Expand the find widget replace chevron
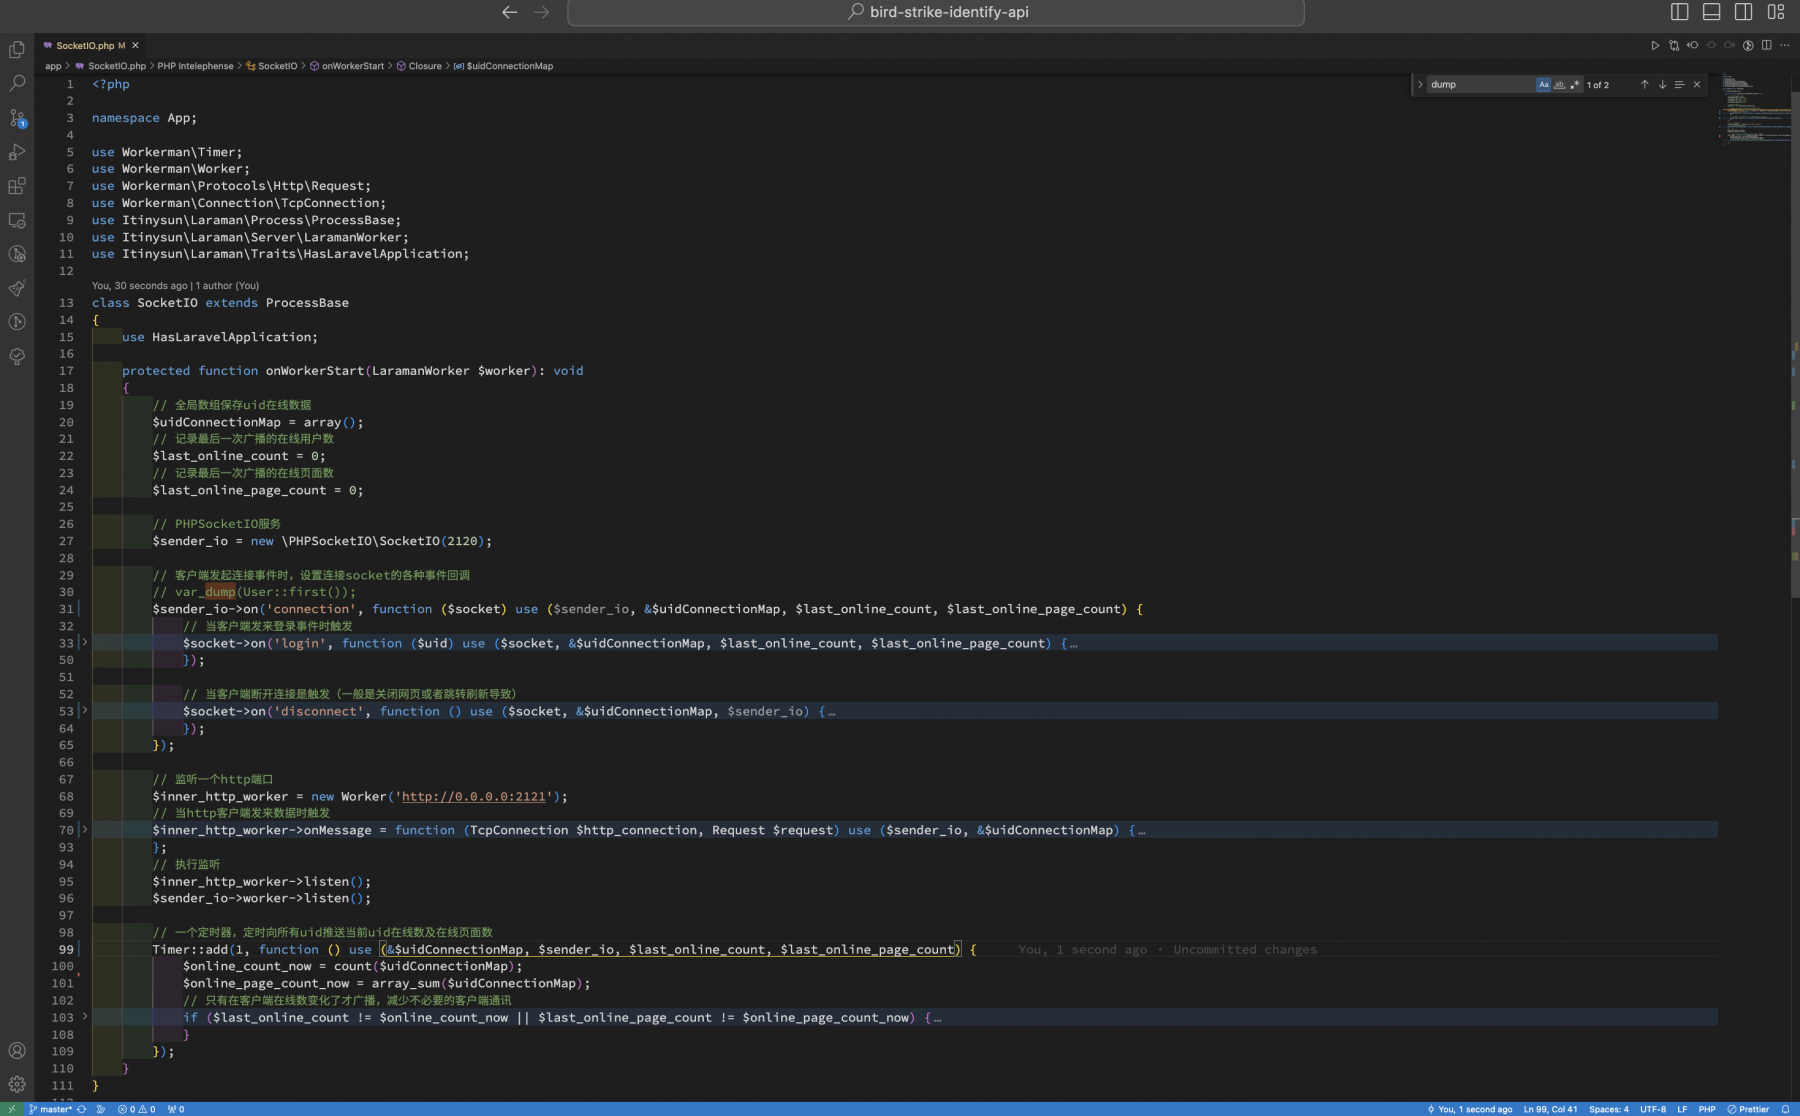 [x=1420, y=85]
